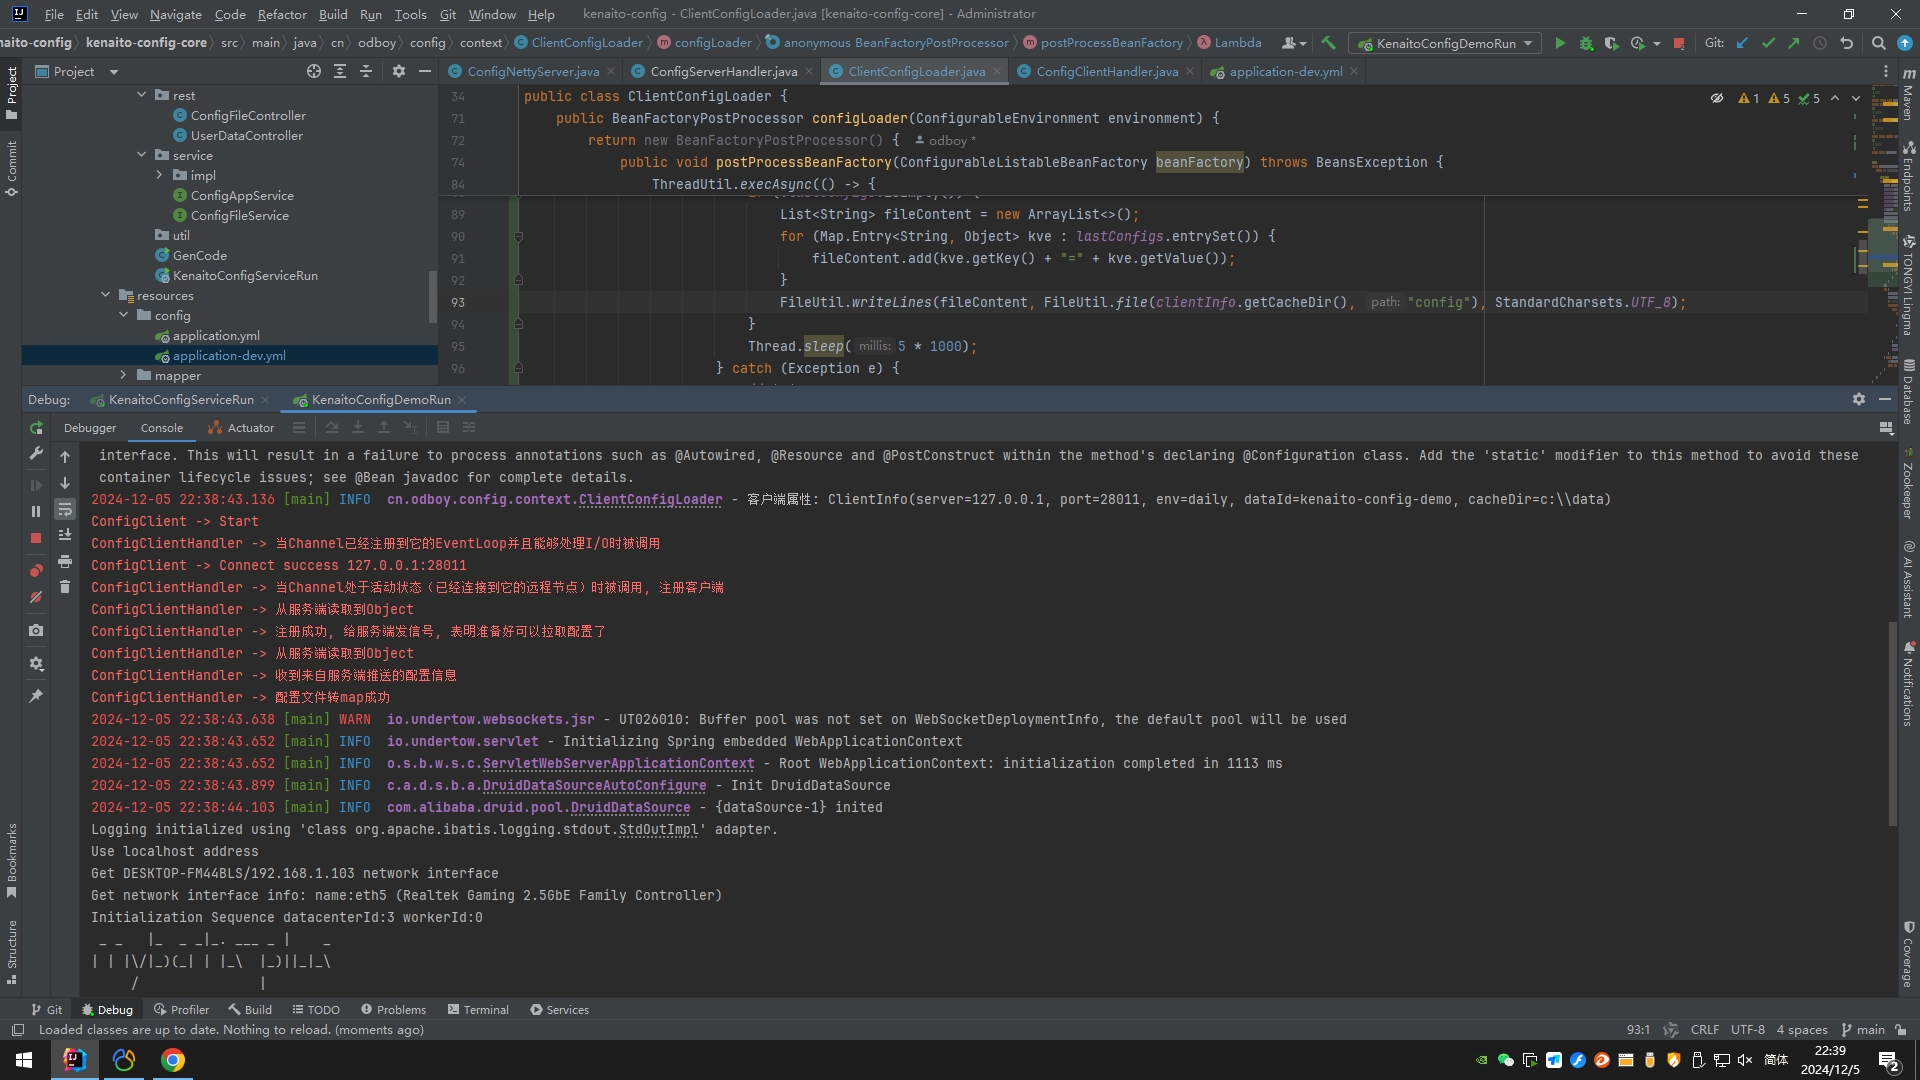Image resolution: width=1920 pixels, height=1080 pixels.
Task: Open the Terminal tool window
Action: (x=478, y=1010)
